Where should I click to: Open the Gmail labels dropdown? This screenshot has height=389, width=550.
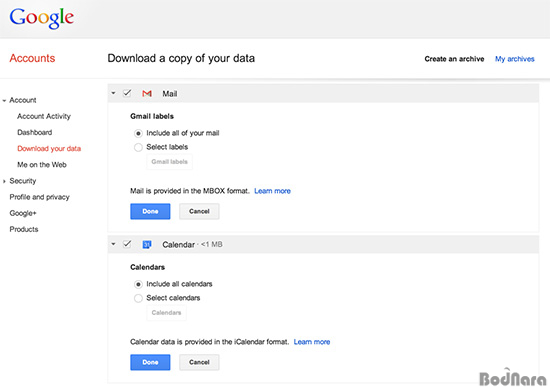click(169, 162)
